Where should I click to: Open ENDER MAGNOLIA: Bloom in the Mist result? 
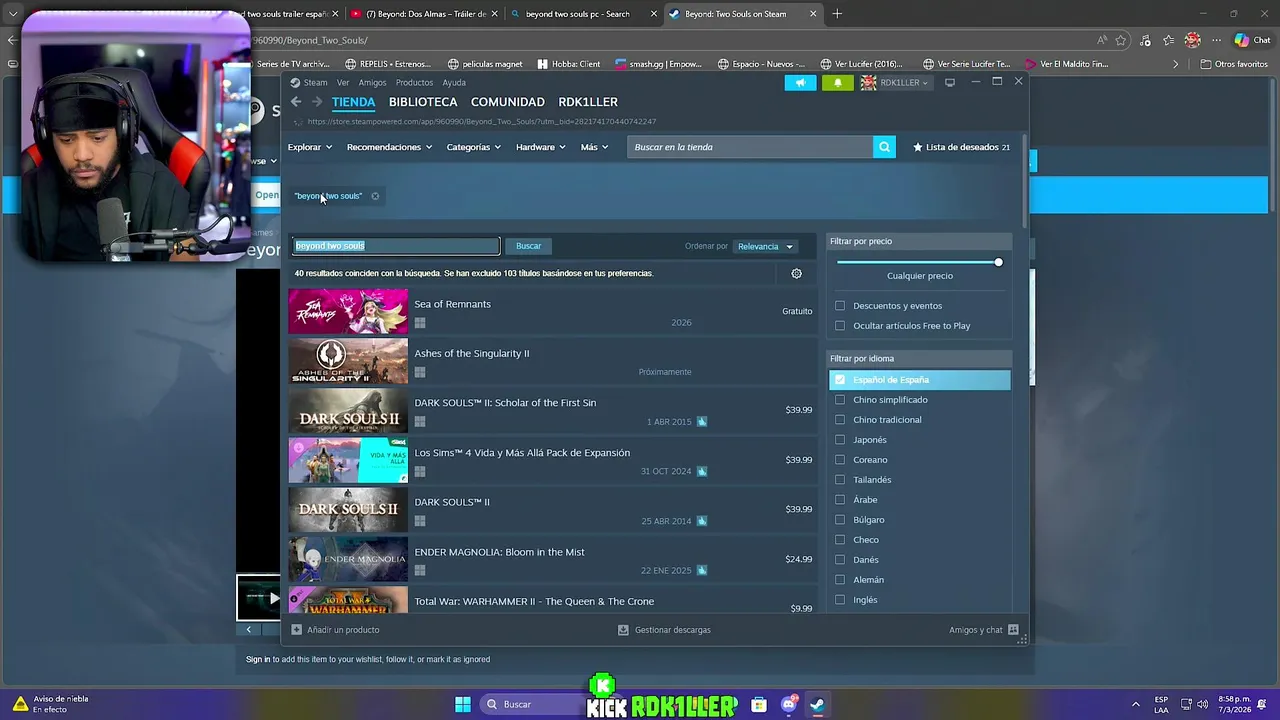[552, 559]
